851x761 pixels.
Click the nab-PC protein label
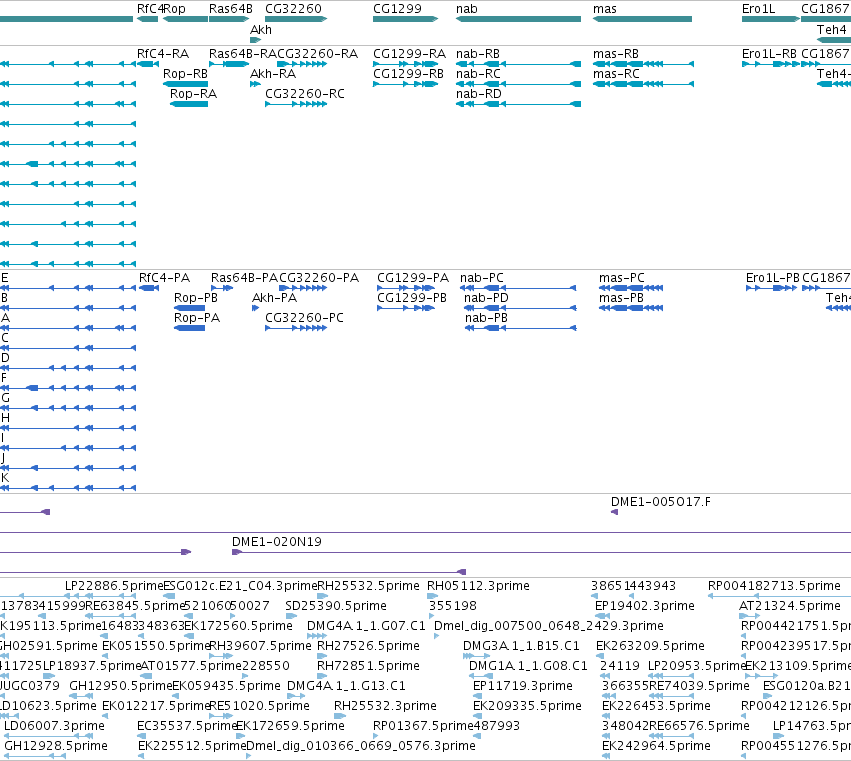point(482,278)
